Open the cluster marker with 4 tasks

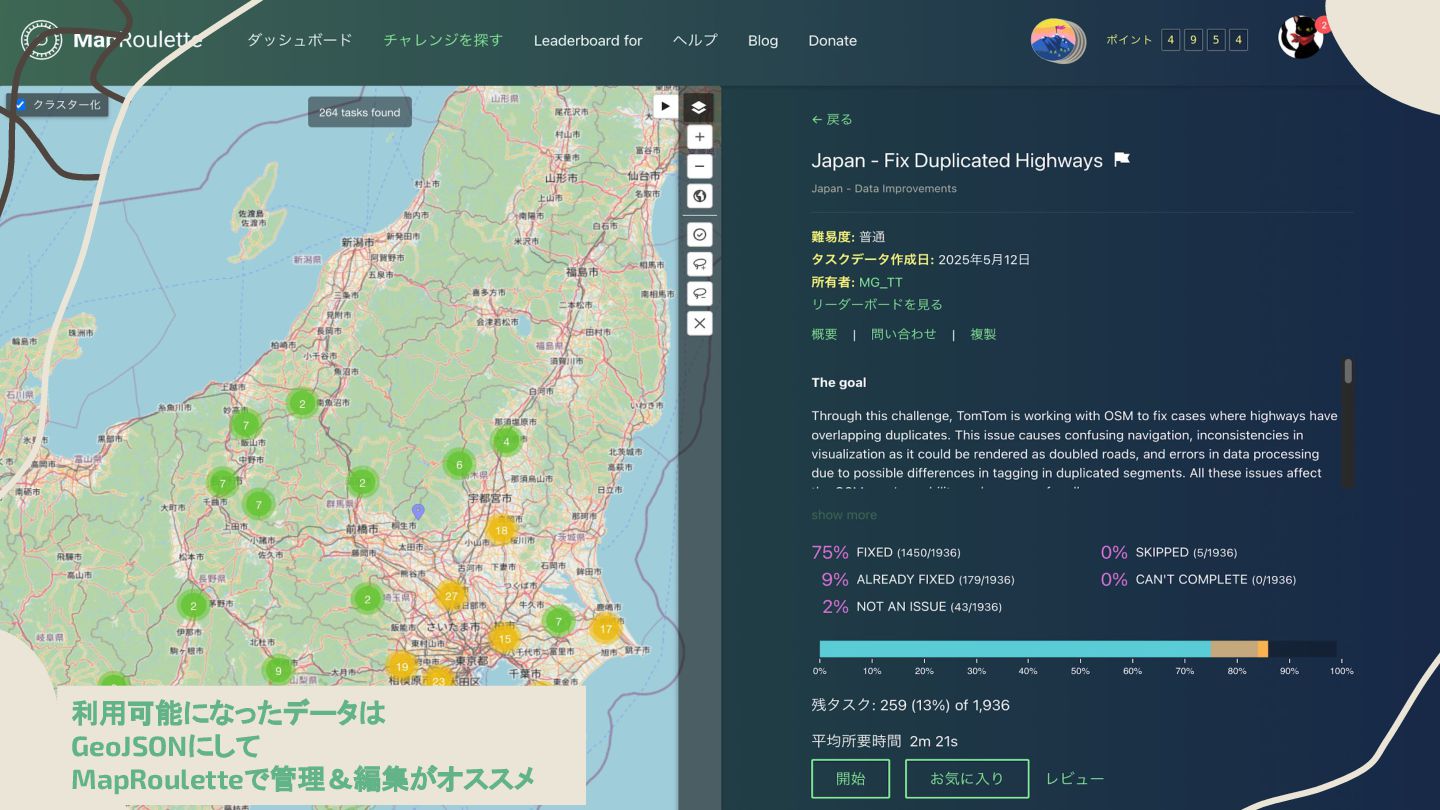507,441
